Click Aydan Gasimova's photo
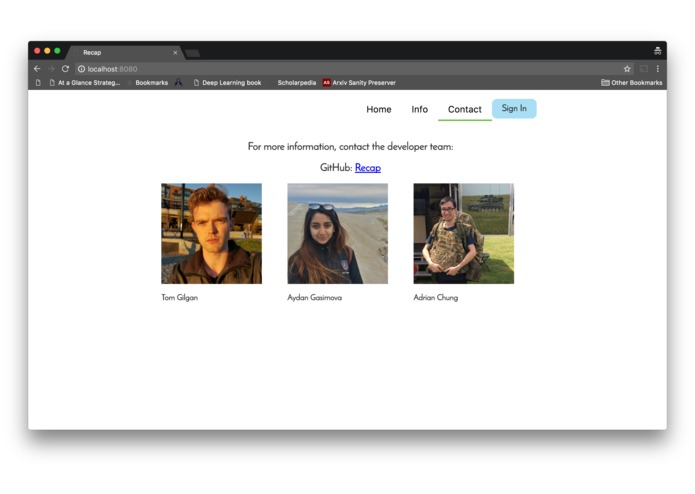This screenshot has height=494, width=695. click(338, 233)
